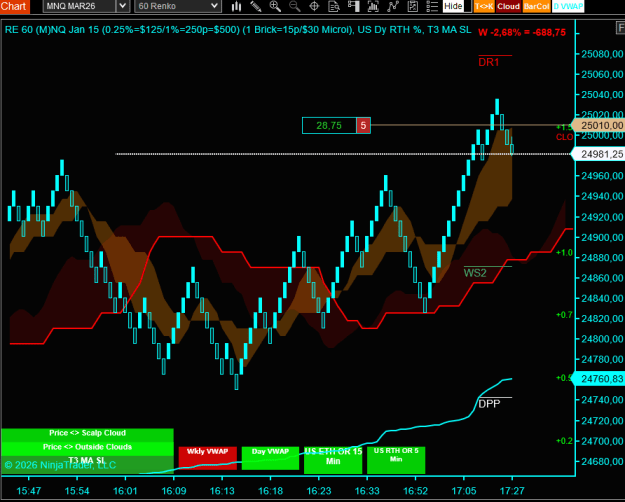Open the 60 Renko interval dropdown
The image size is (625, 502).
[x=178, y=6]
